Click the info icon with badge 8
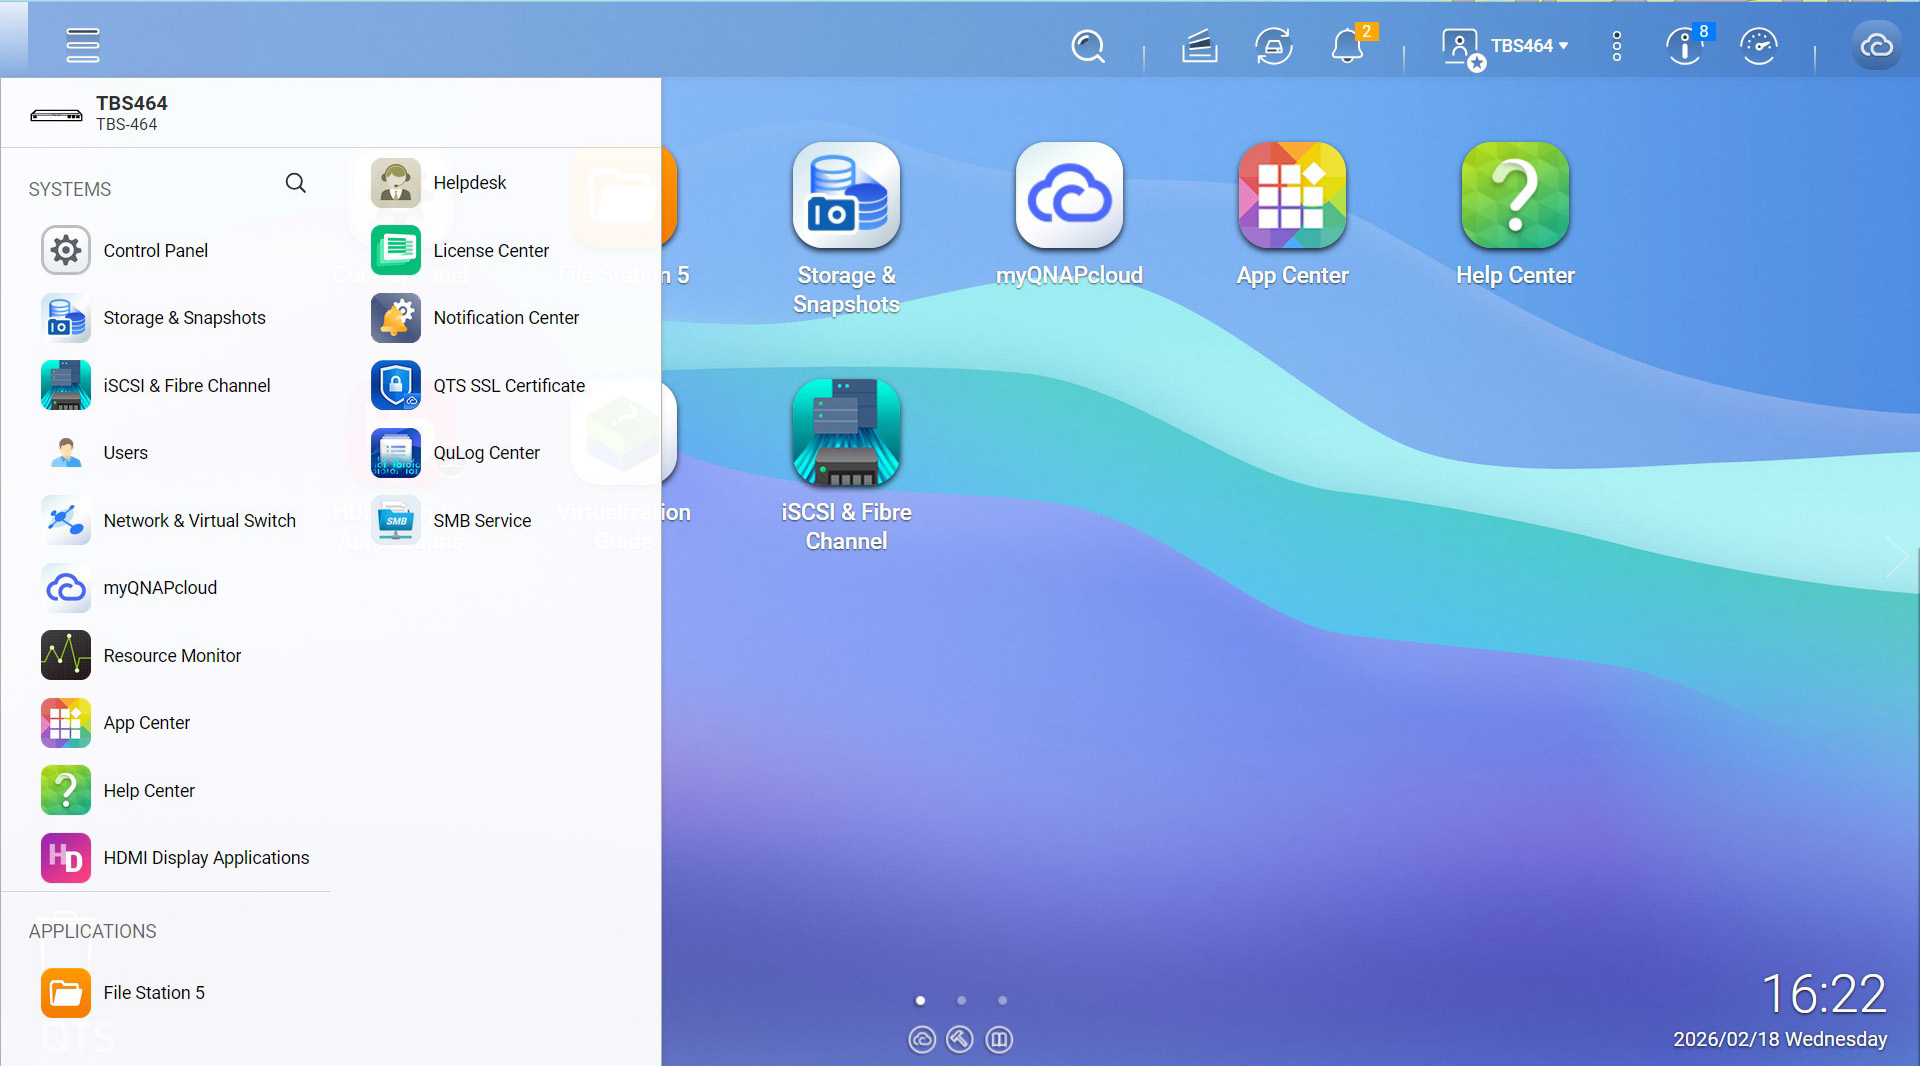Screen dimensions: 1920x1066 pos(1685,46)
